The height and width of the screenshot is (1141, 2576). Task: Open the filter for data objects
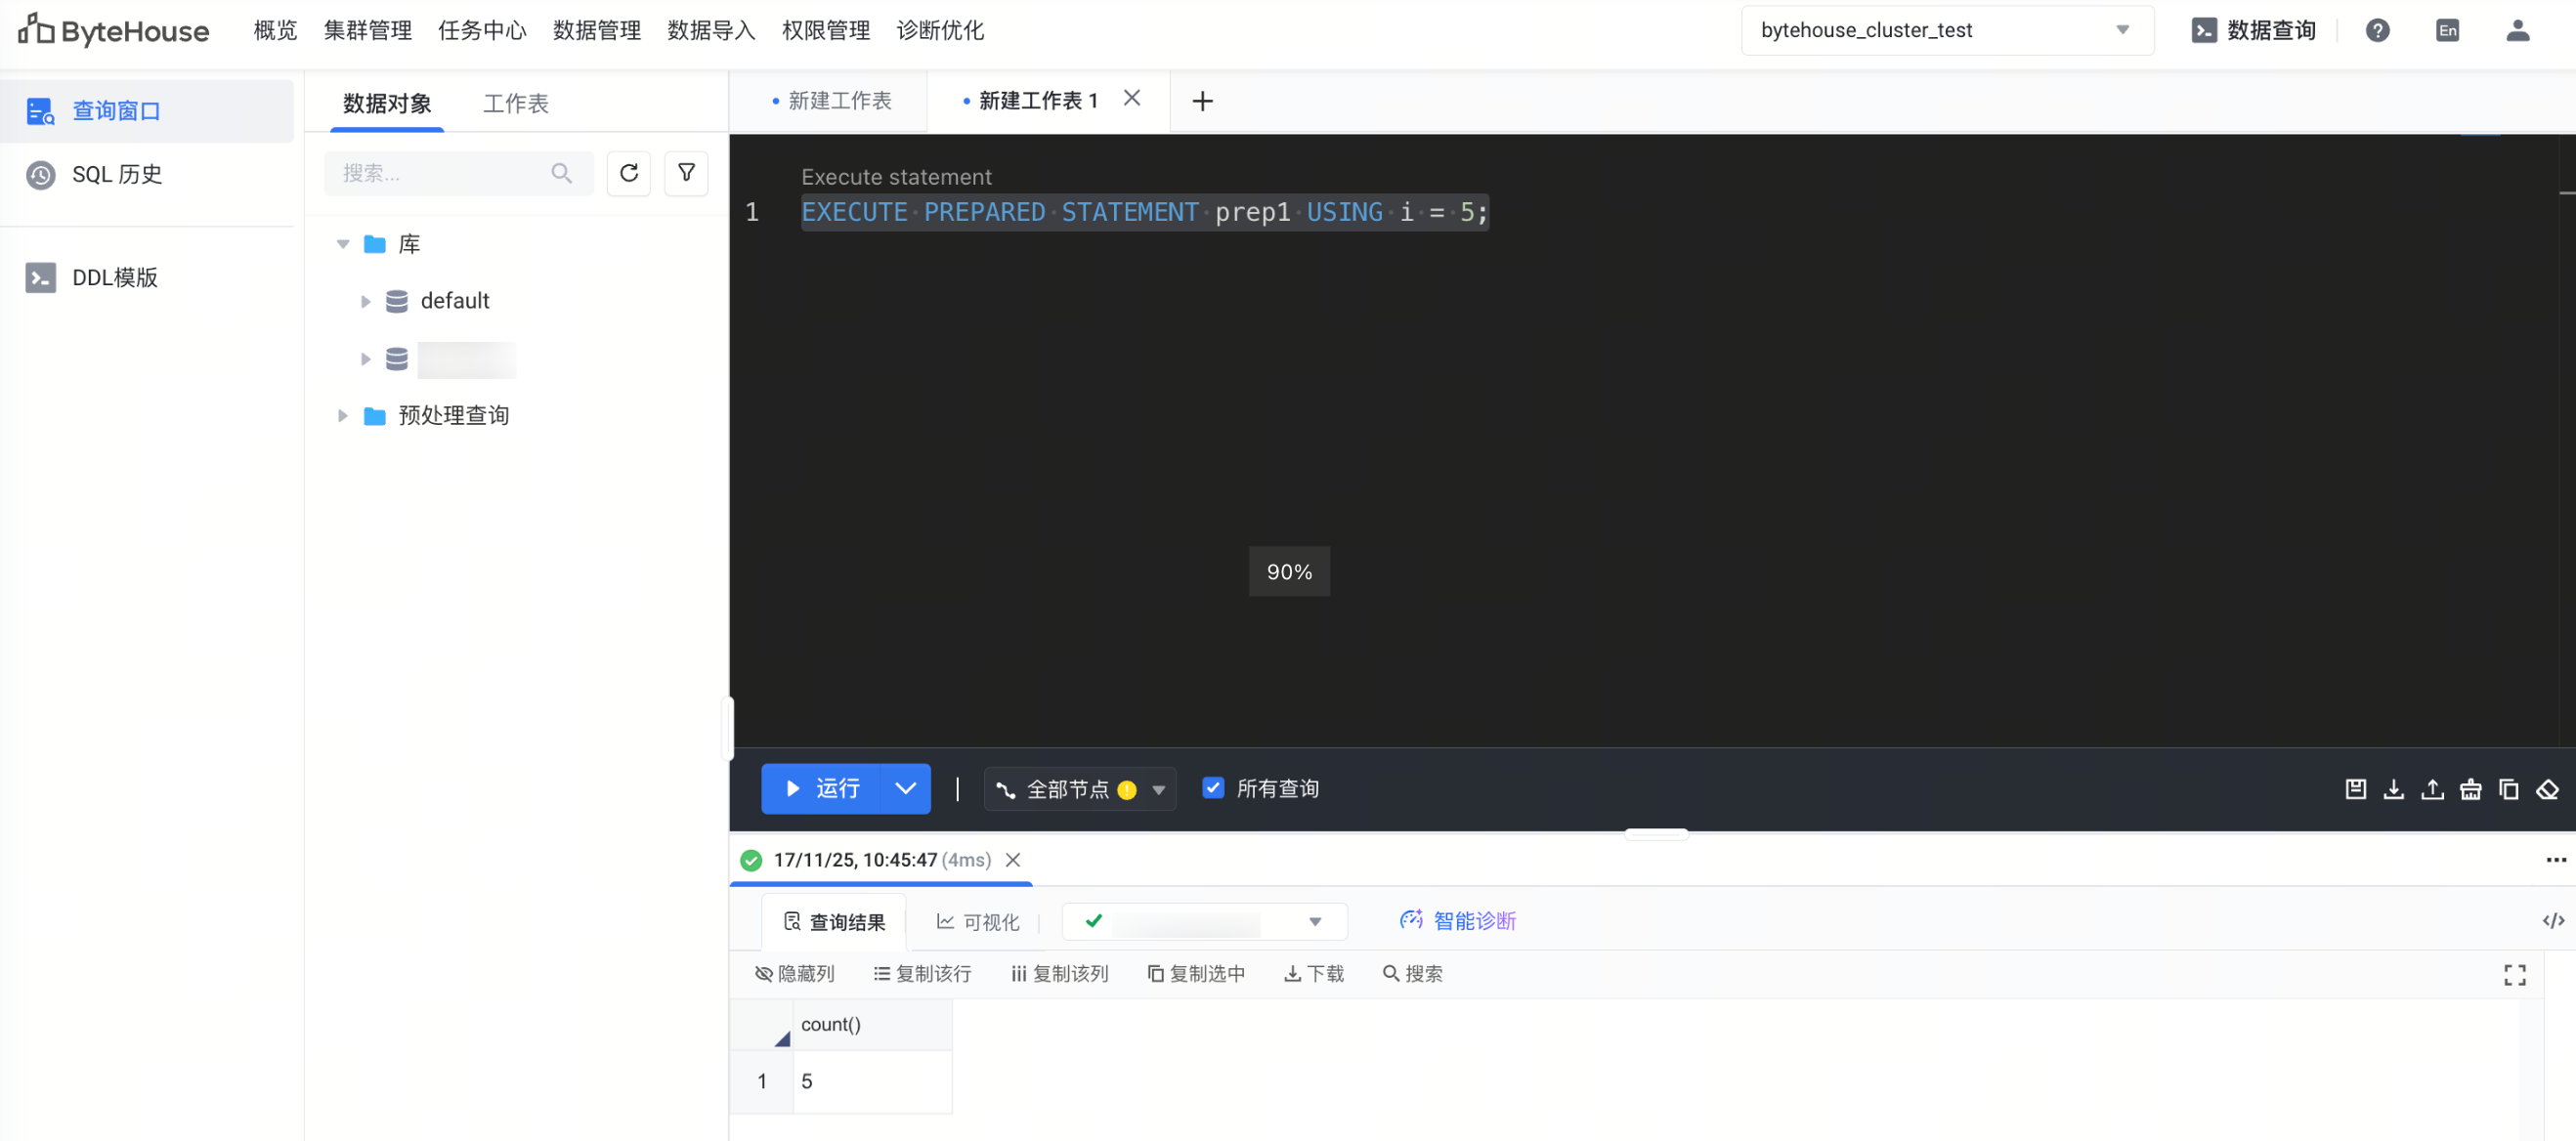click(686, 173)
